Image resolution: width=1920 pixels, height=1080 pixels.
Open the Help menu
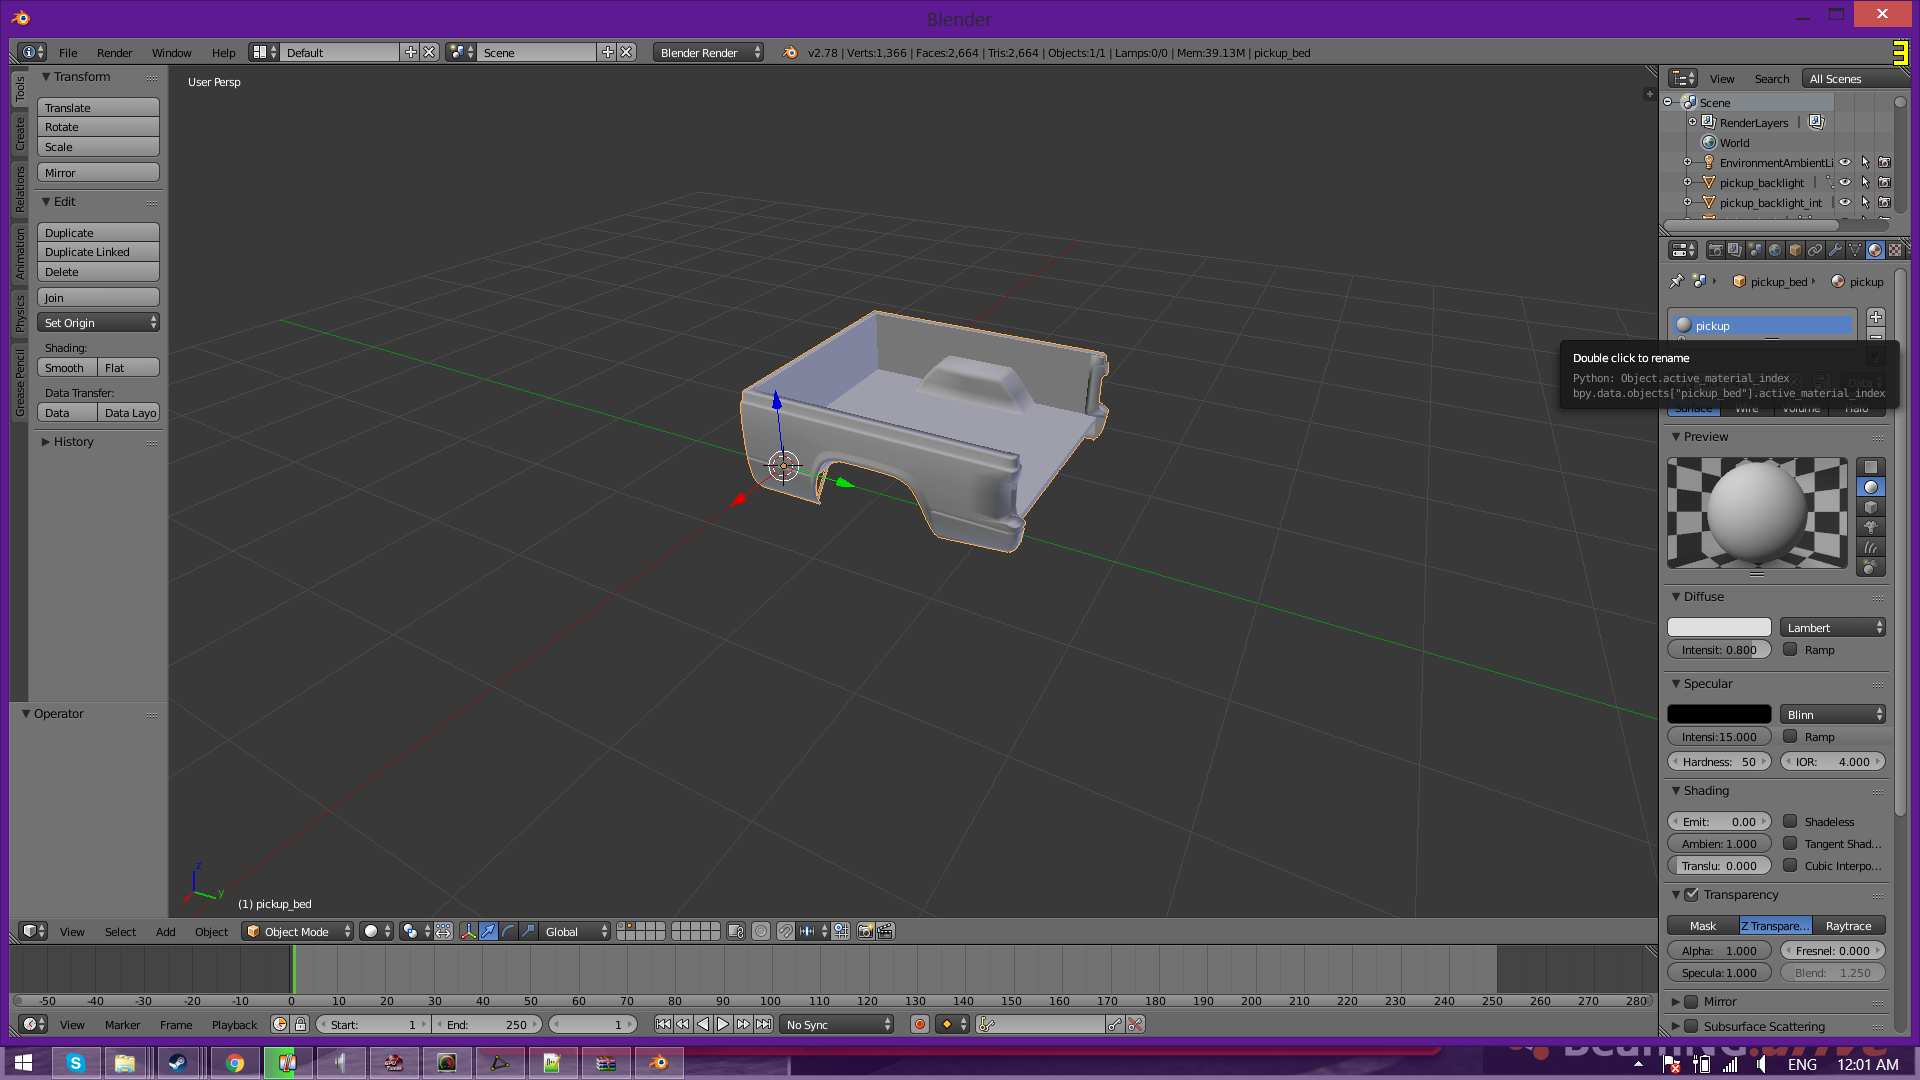click(223, 53)
